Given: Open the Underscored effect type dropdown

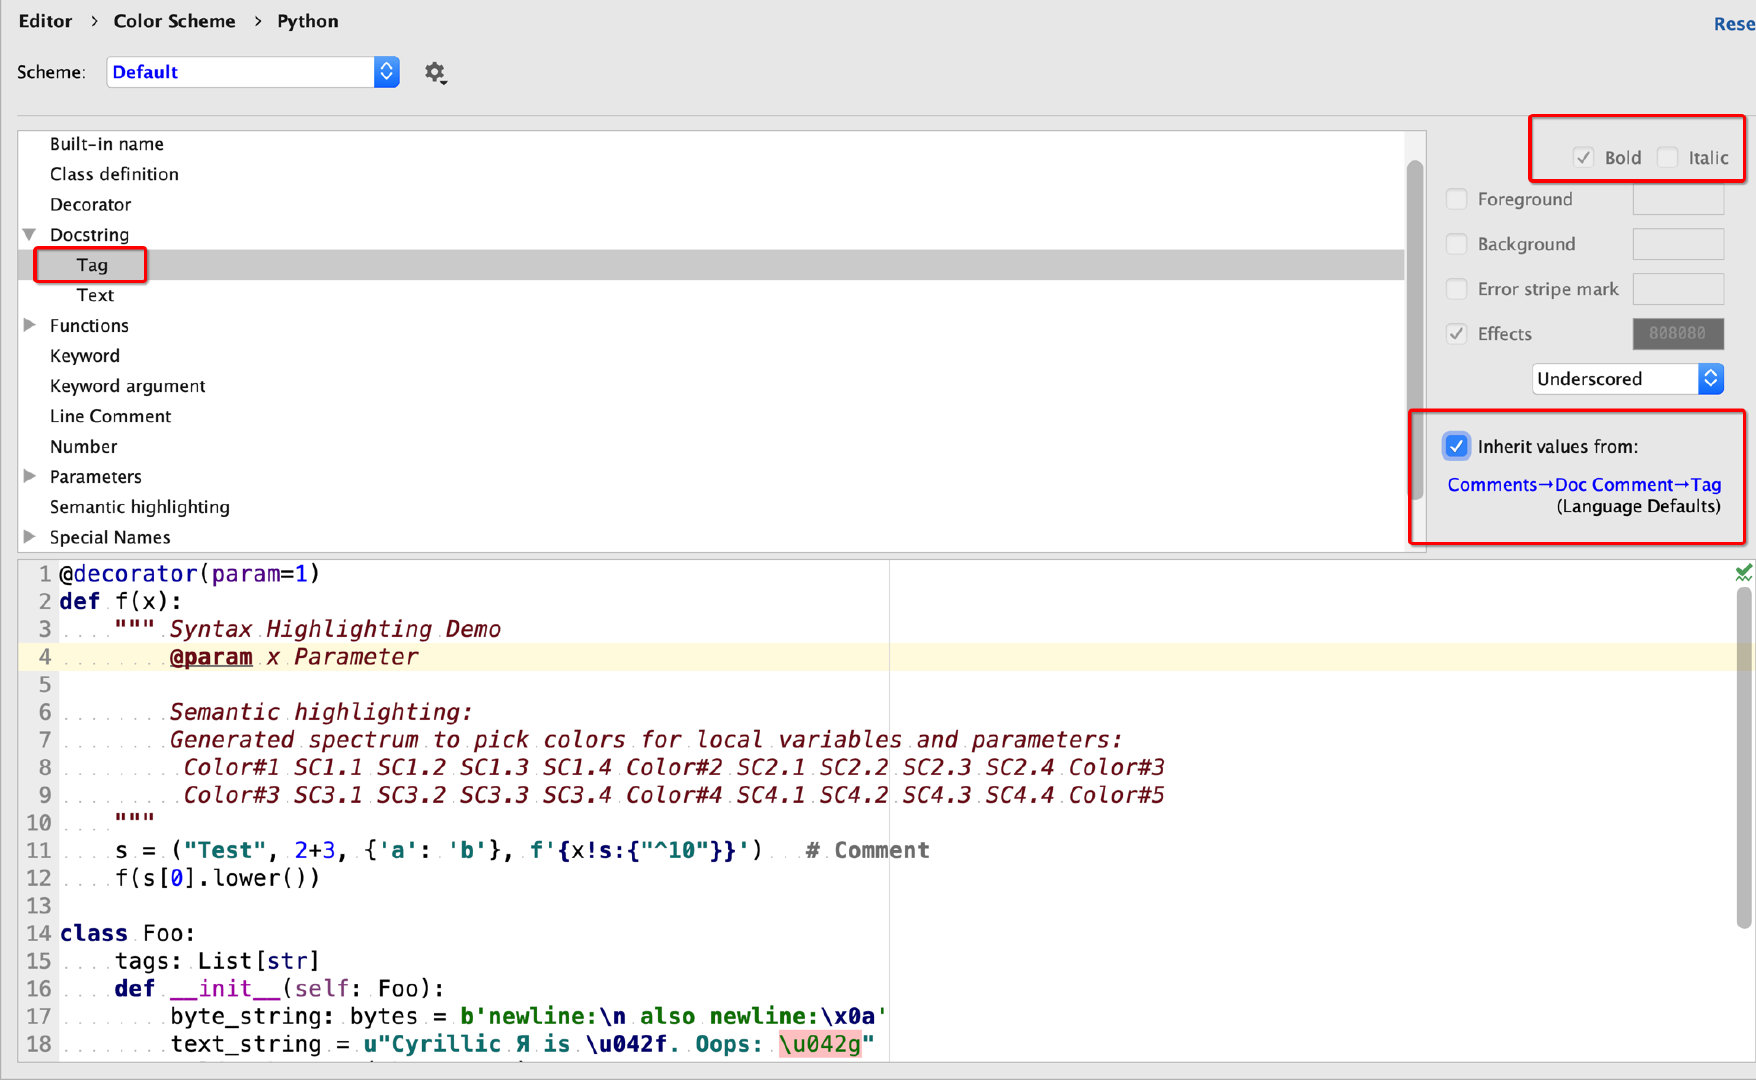Looking at the screenshot, I should pyautogui.click(x=1627, y=379).
